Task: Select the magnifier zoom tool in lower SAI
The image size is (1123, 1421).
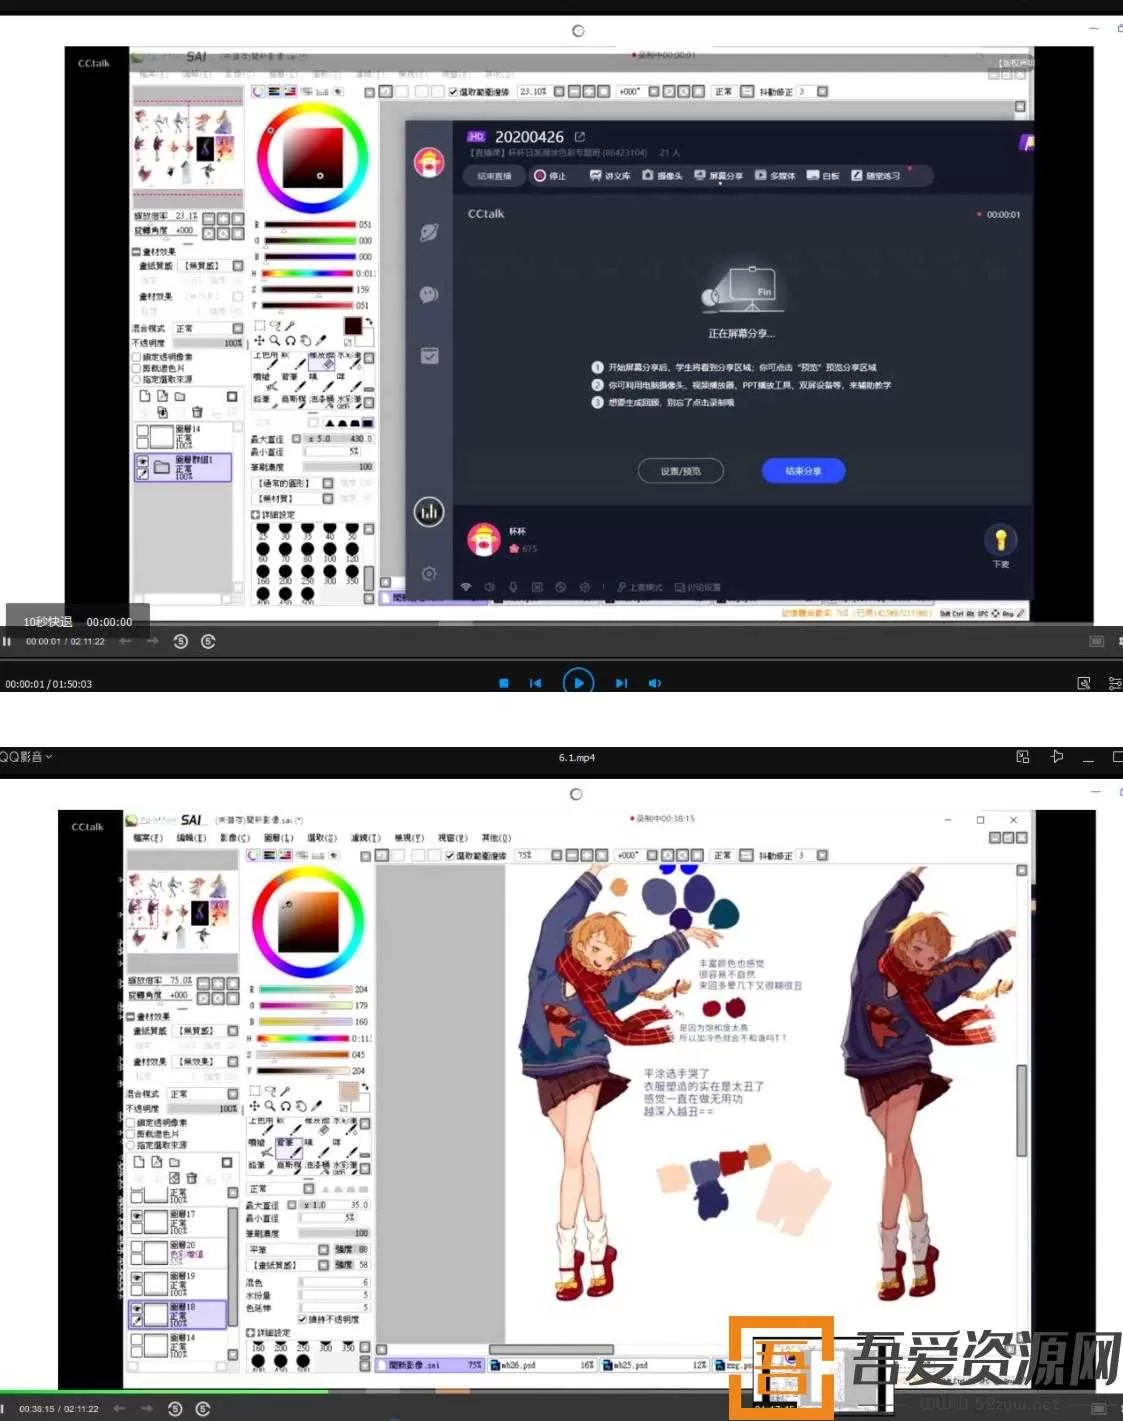Action: (270, 1106)
